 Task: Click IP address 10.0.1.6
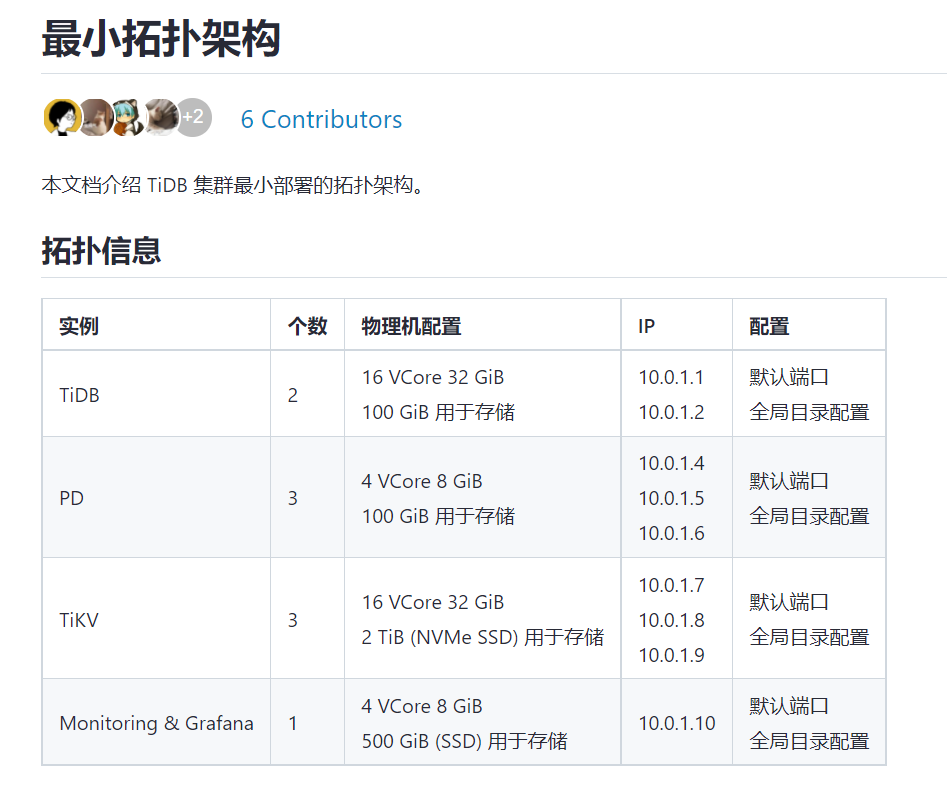point(671,533)
